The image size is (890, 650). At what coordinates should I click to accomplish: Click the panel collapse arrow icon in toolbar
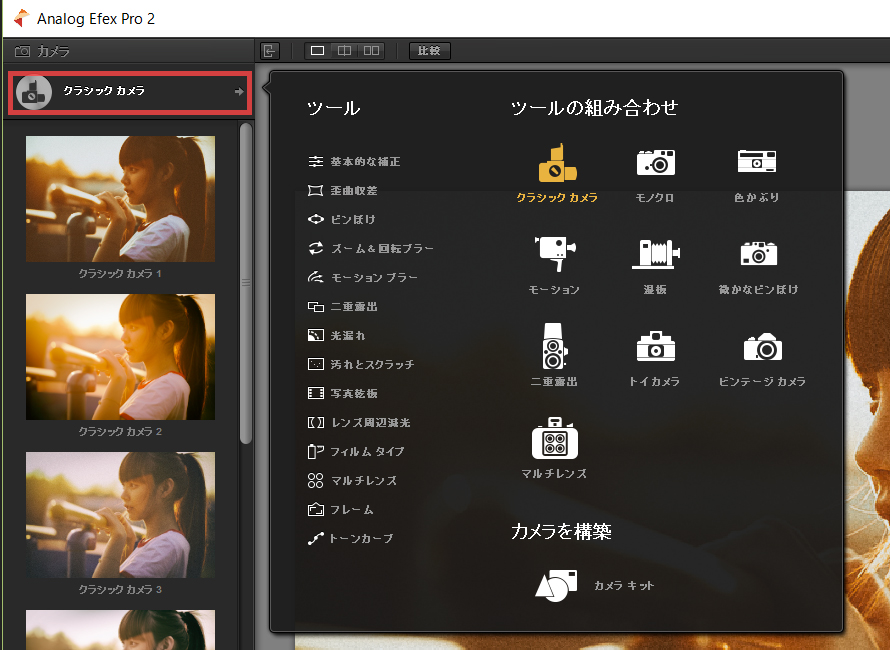[x=270, y=51]
